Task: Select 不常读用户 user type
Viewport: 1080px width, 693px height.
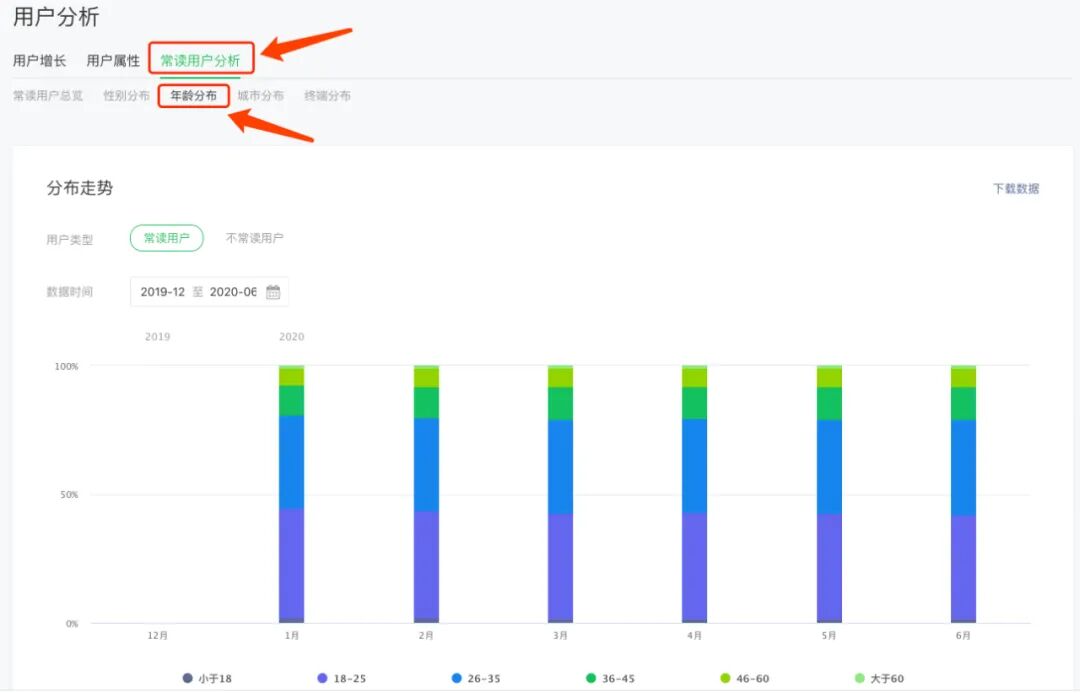Action: point(255,238)
